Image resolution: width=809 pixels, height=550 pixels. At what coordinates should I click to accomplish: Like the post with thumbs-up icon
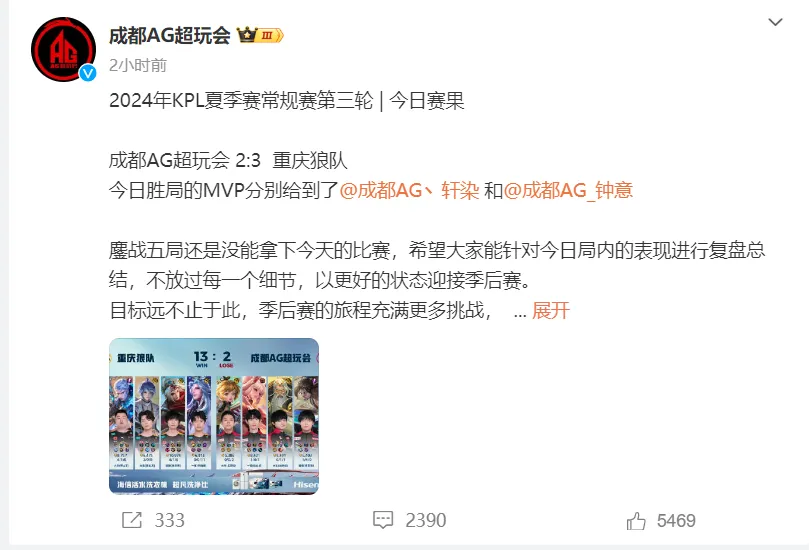pyautogui.click(x=636, y=521)
